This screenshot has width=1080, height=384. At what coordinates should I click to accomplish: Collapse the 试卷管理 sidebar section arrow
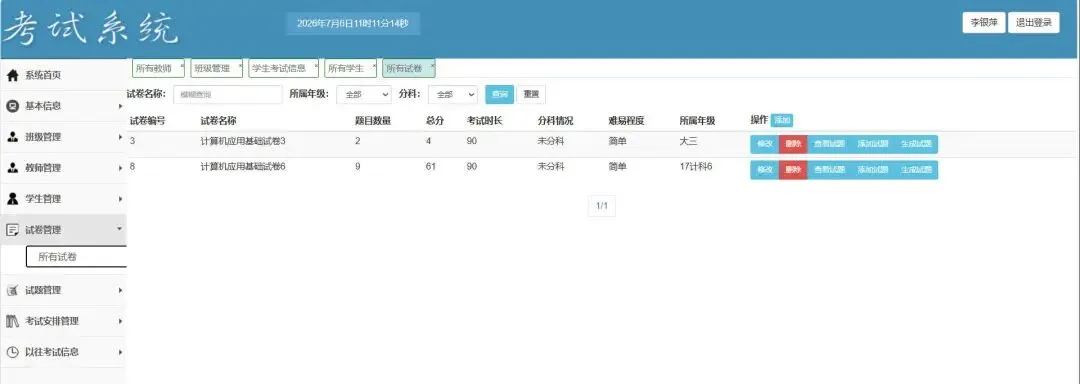tap(120, 228)
